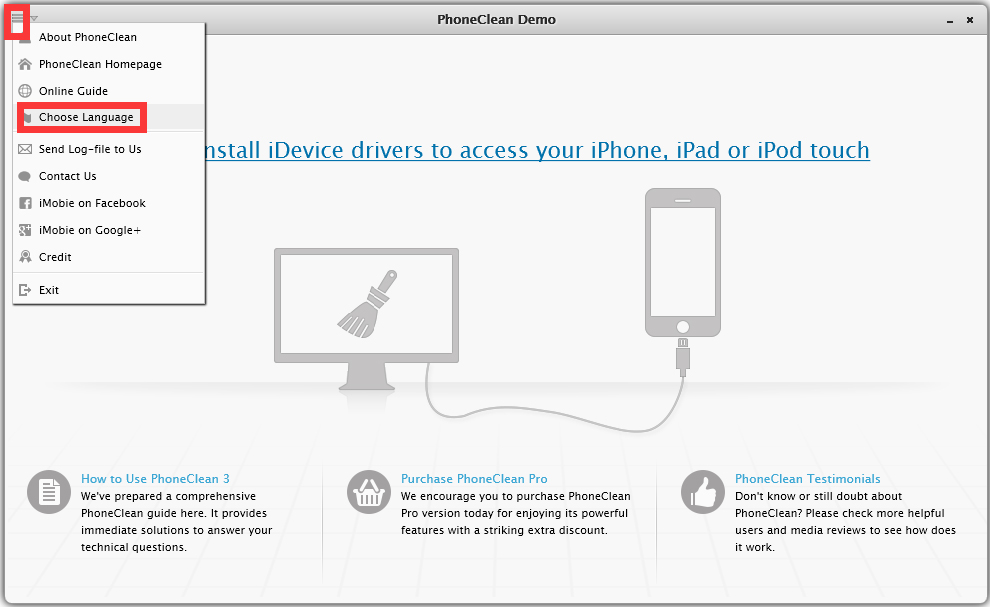Click the text 'technical questions.'
This screenshot has width=990, height=607.
134,548
